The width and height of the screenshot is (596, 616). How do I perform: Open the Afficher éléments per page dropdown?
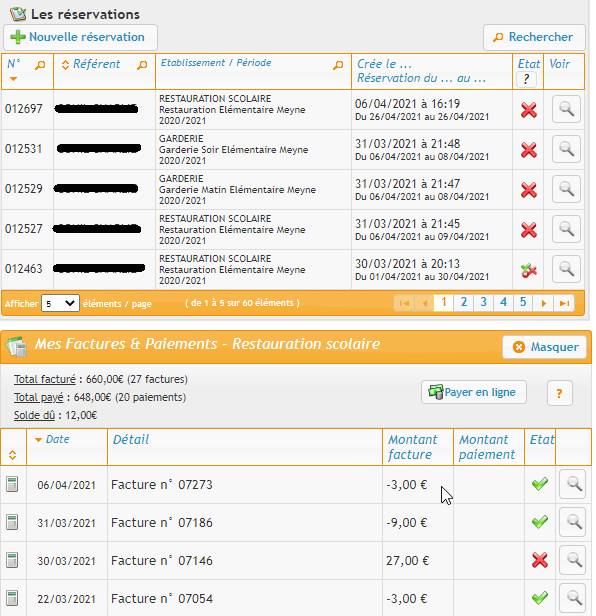click(x=60, y=303)
